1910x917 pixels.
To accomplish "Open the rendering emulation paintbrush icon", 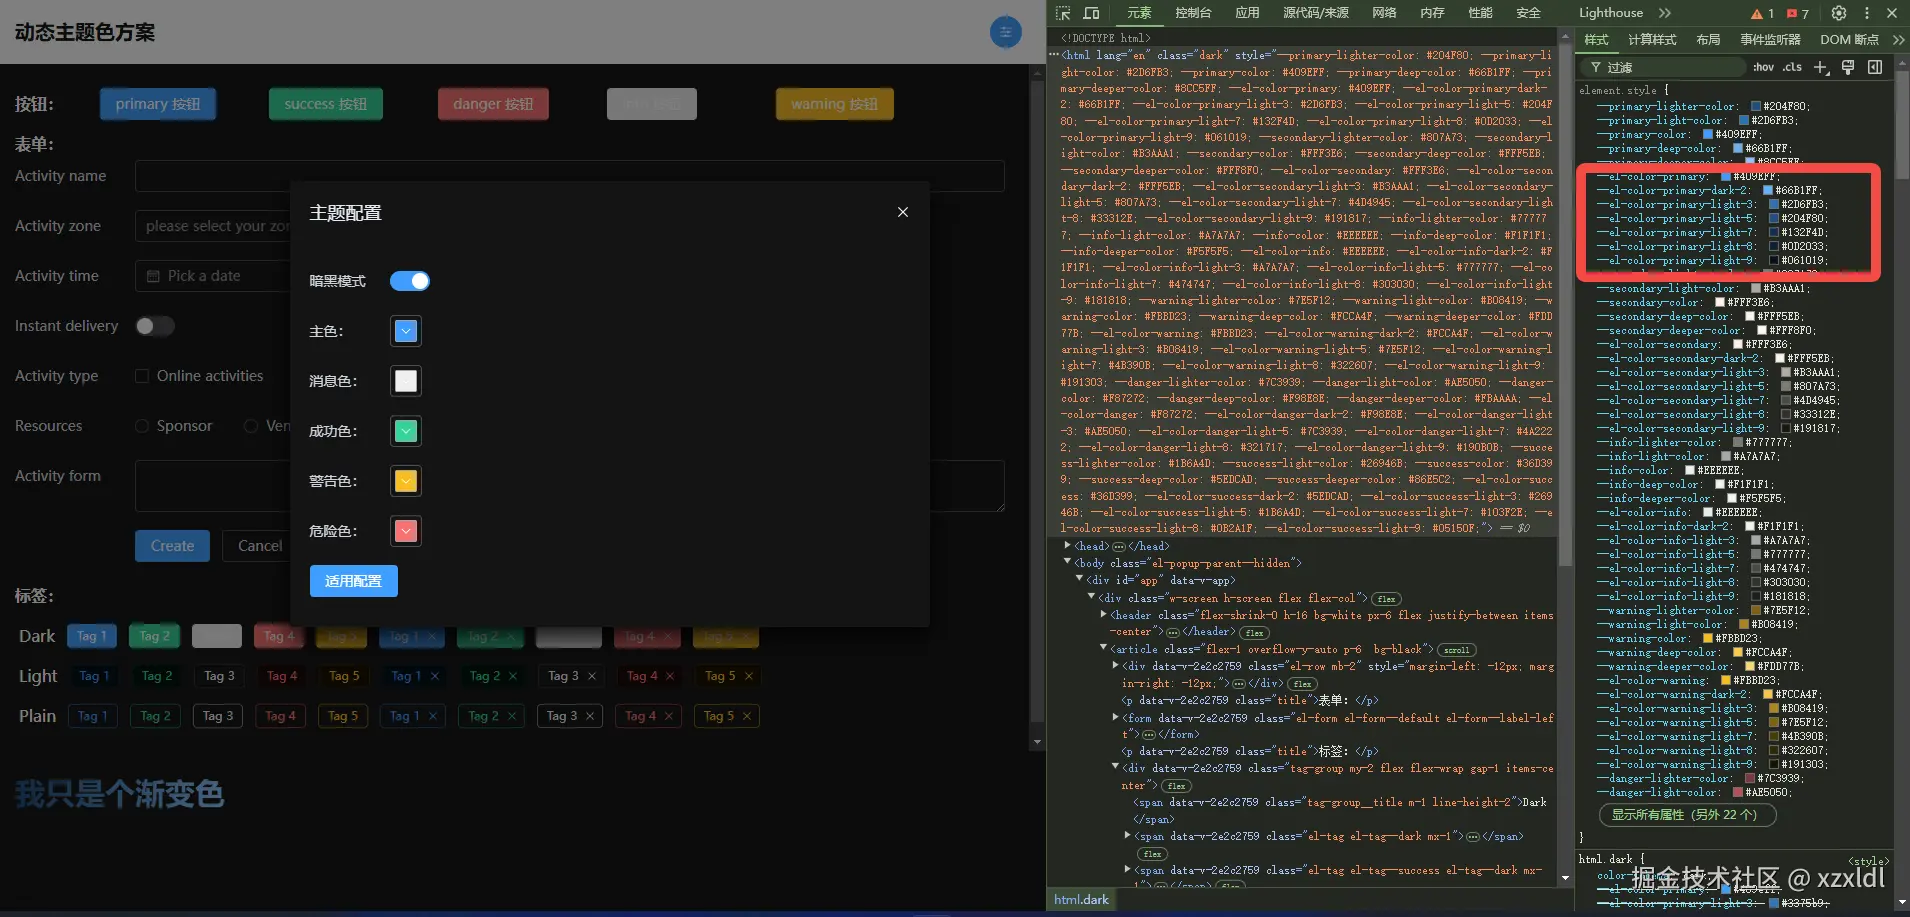I will pos(1848,67).
